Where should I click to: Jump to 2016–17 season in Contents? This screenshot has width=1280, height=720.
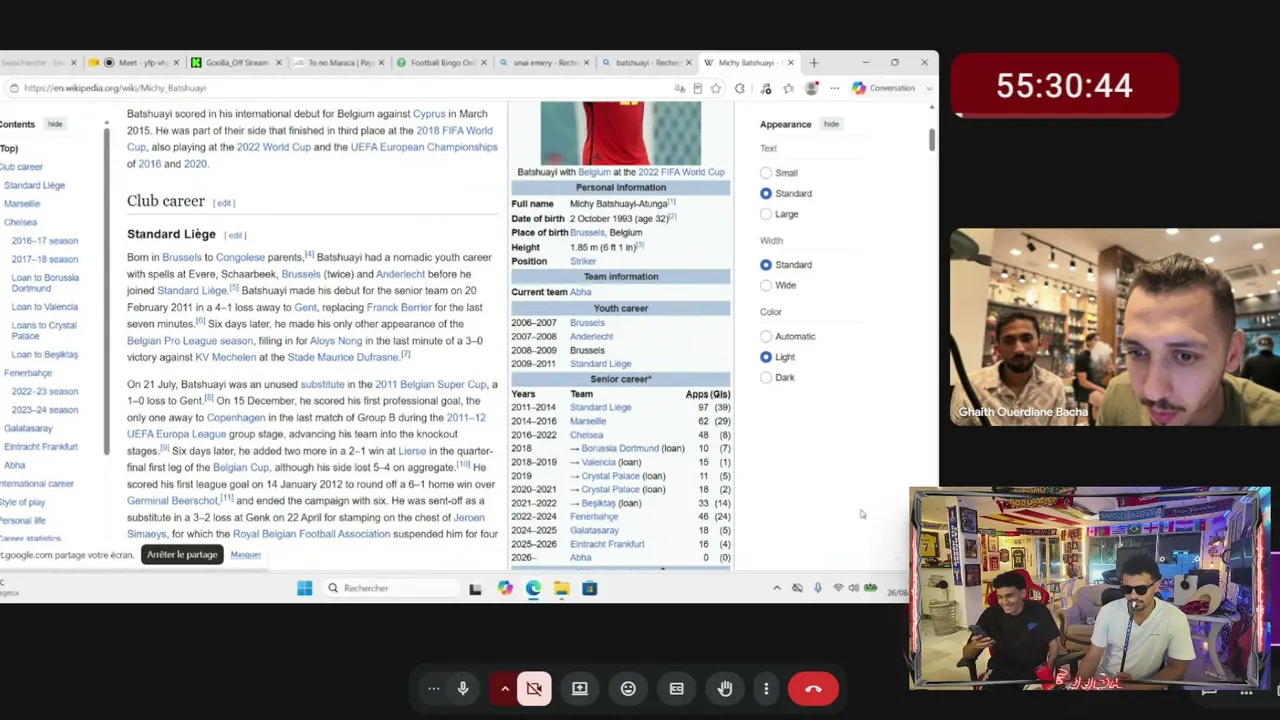[x=44, y=241]
